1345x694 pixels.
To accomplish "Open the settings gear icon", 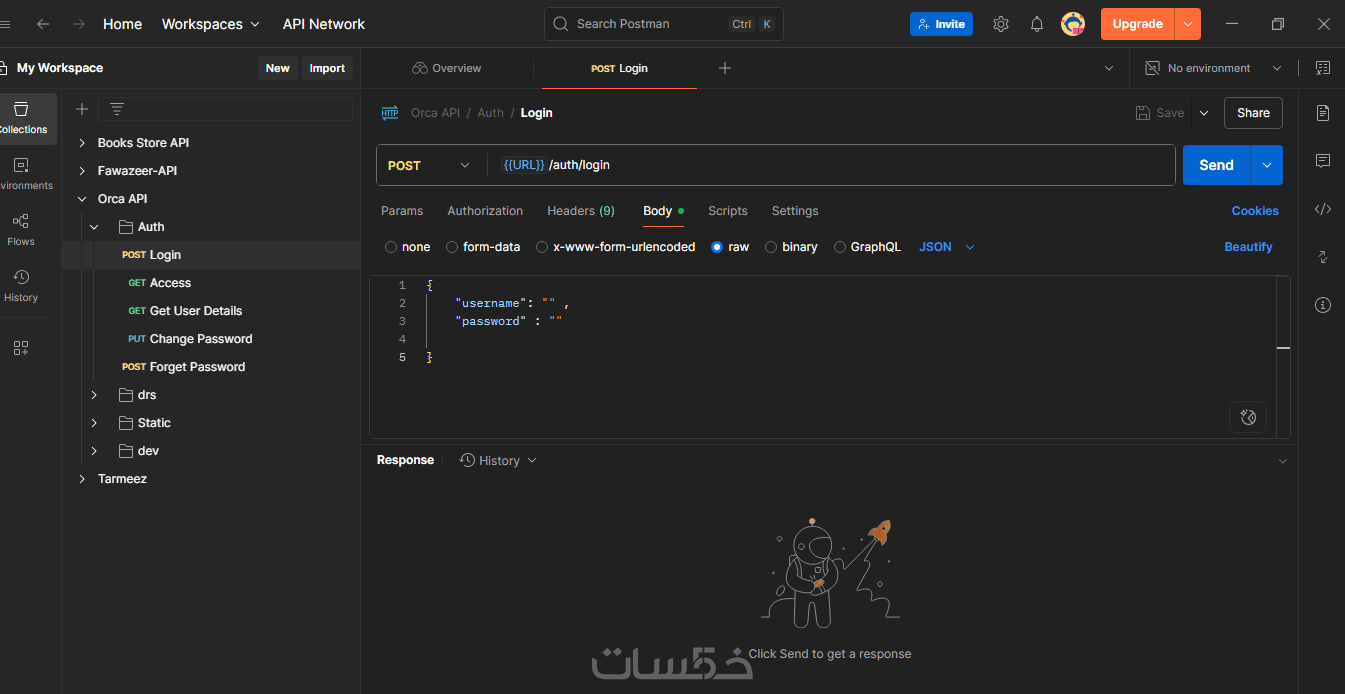I will tap(1001, 24).
